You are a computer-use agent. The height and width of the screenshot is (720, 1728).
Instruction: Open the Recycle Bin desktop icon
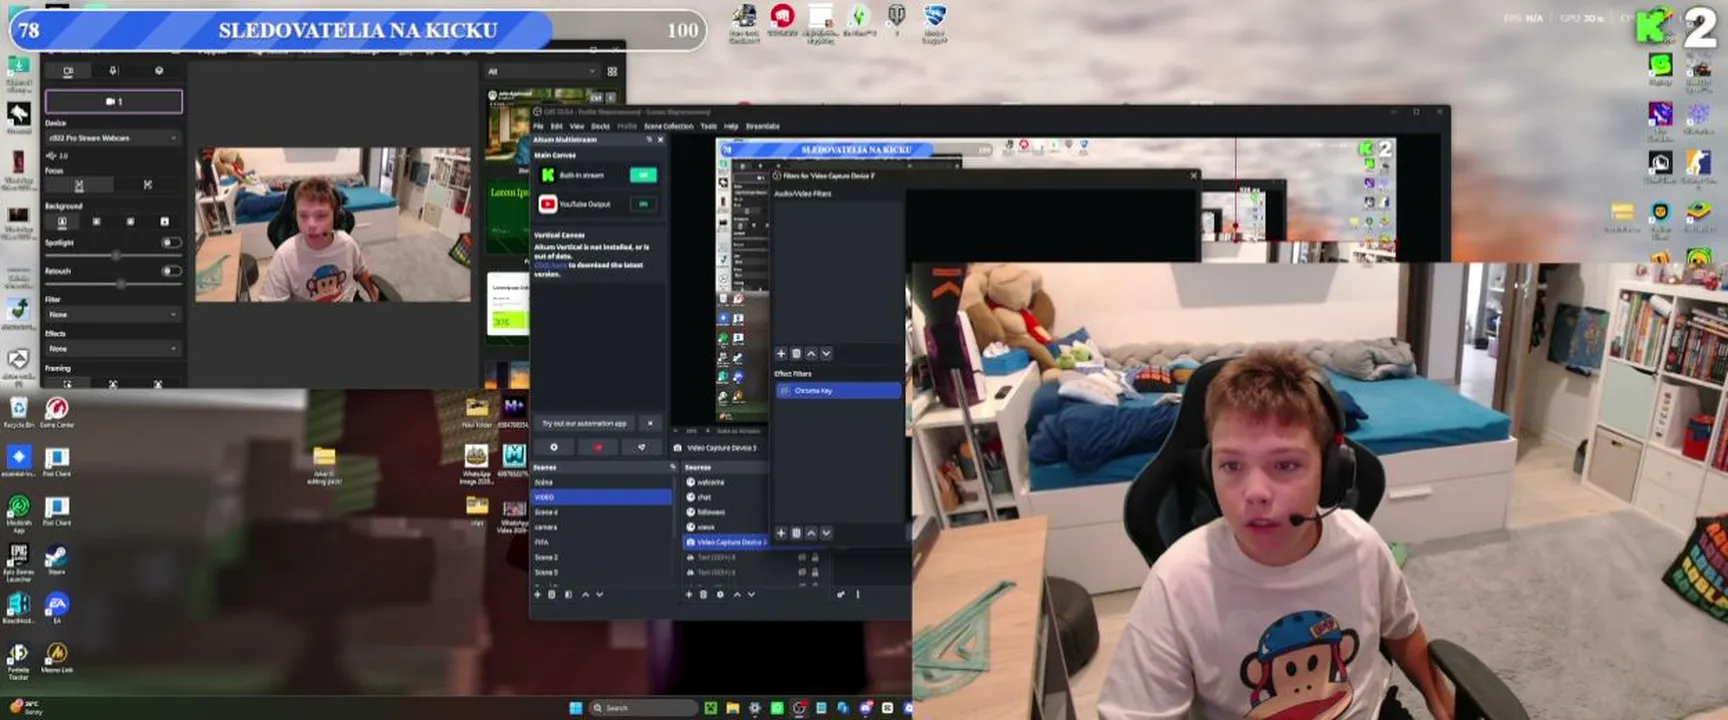pos(19,412)
